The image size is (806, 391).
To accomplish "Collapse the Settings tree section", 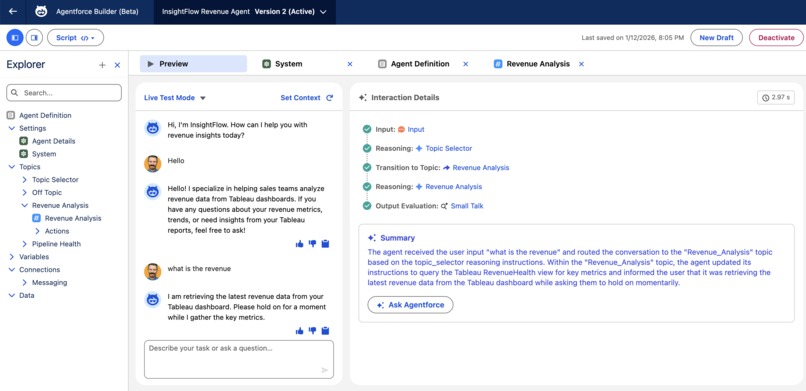I will (12, 128).
